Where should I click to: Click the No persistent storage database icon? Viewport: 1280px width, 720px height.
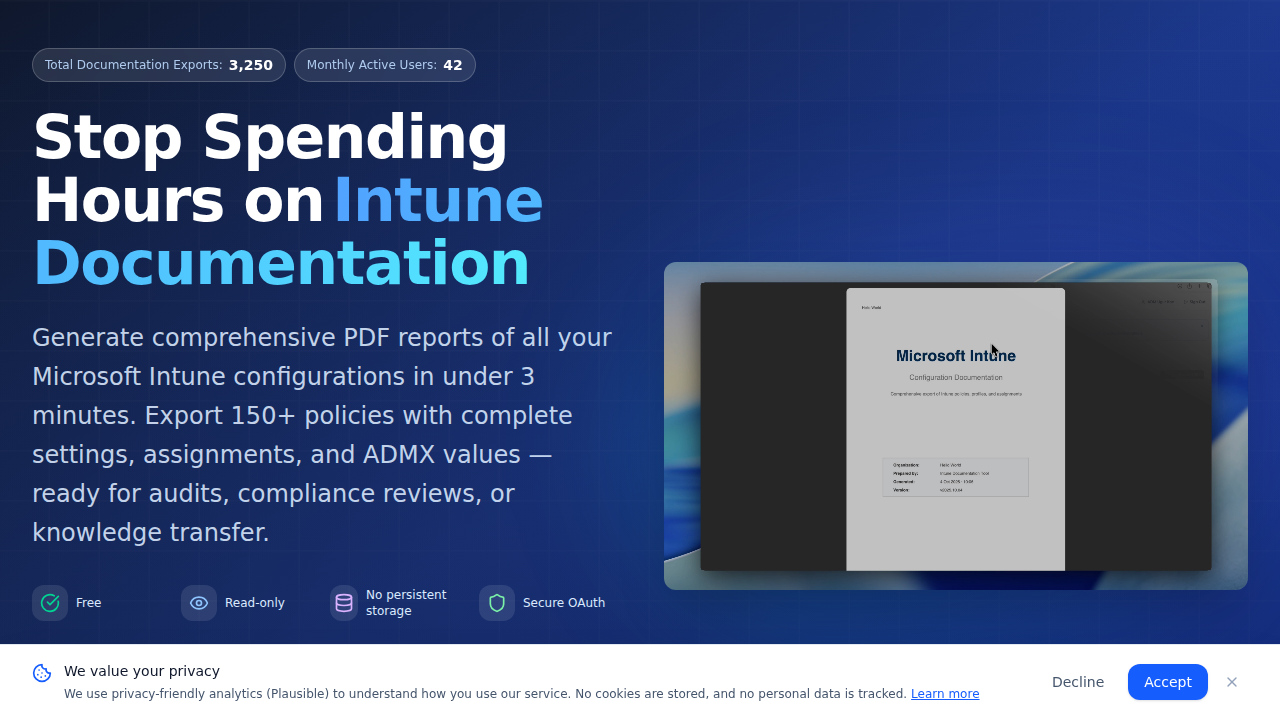point(344,603)
